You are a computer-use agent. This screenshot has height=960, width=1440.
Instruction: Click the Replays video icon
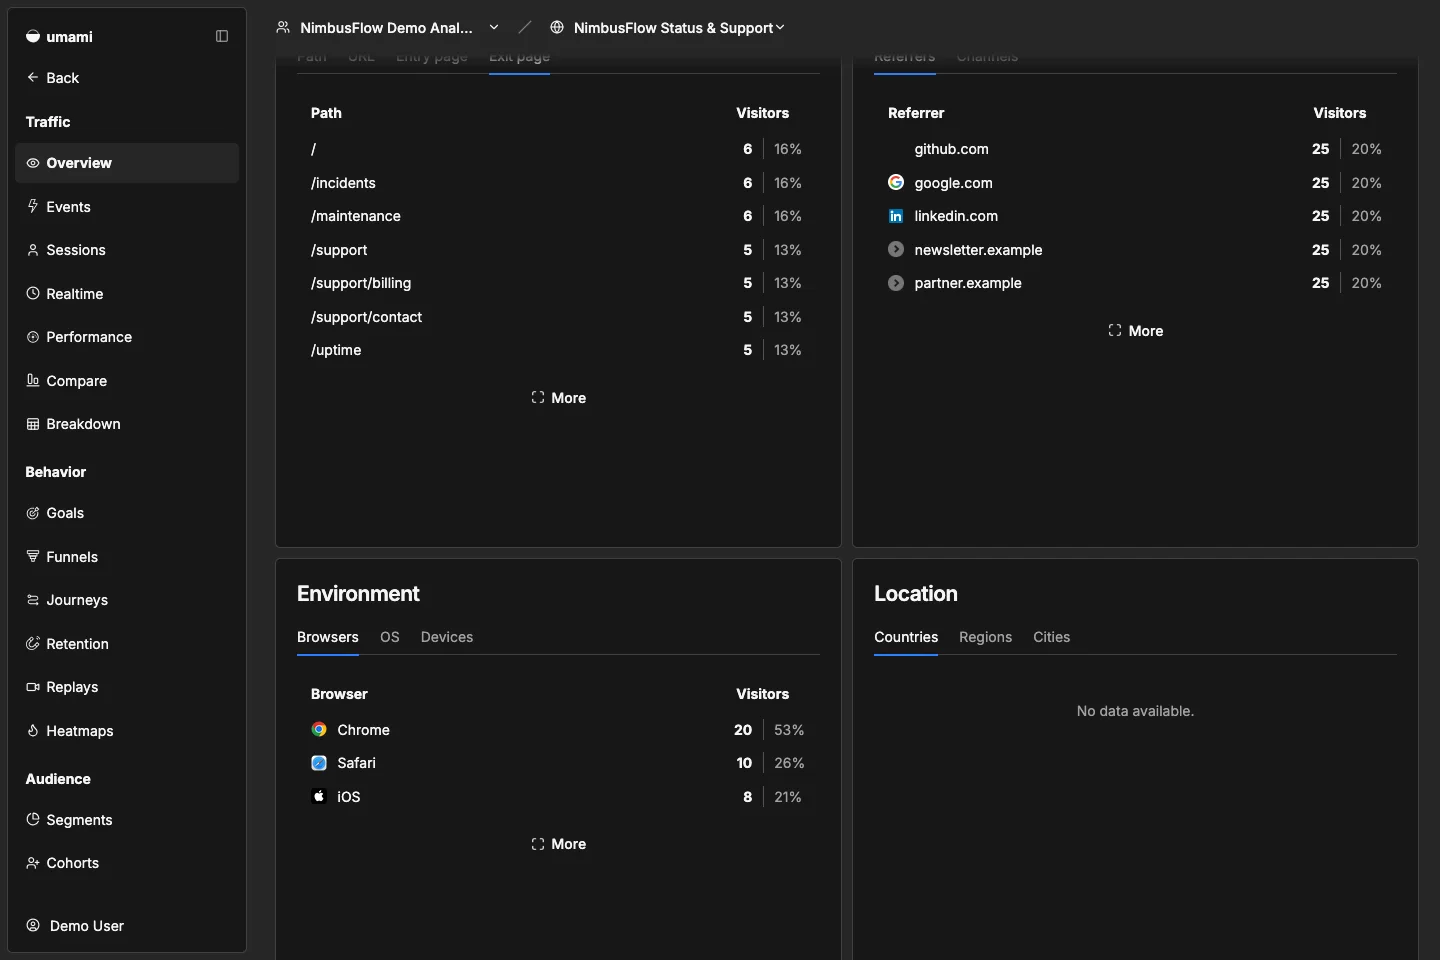coord(33,687)
